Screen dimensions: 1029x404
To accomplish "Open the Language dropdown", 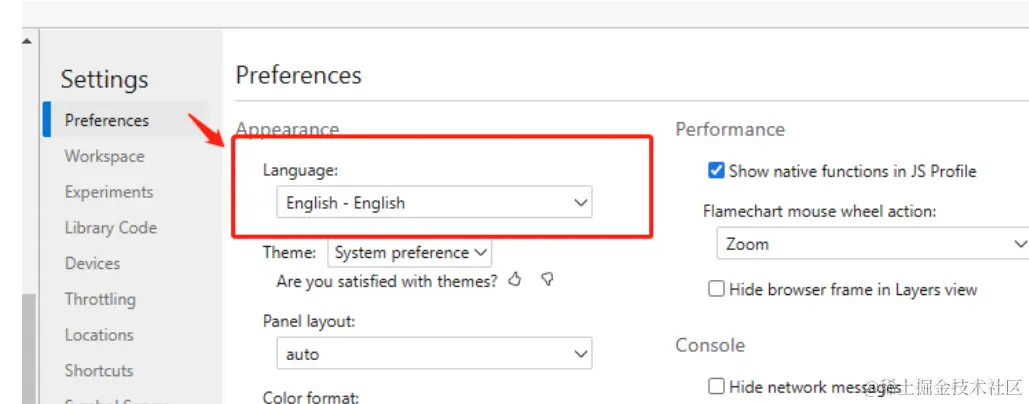I will click(434, 203).
